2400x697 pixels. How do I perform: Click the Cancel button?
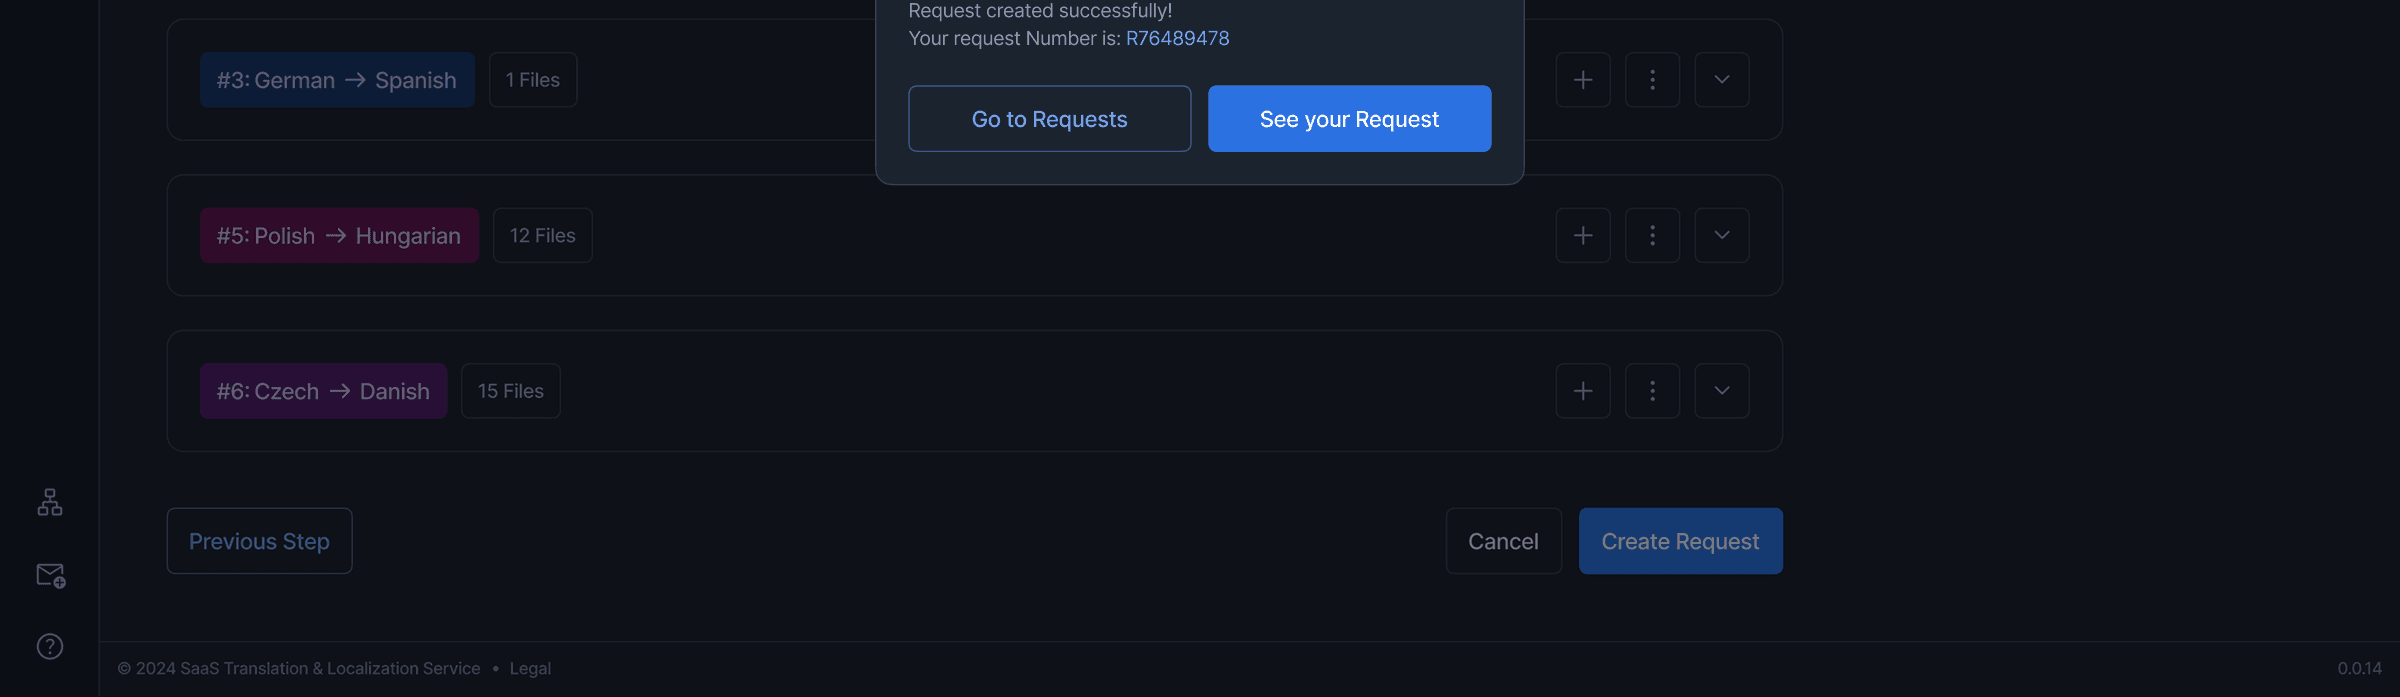(x=1503, y=541)
